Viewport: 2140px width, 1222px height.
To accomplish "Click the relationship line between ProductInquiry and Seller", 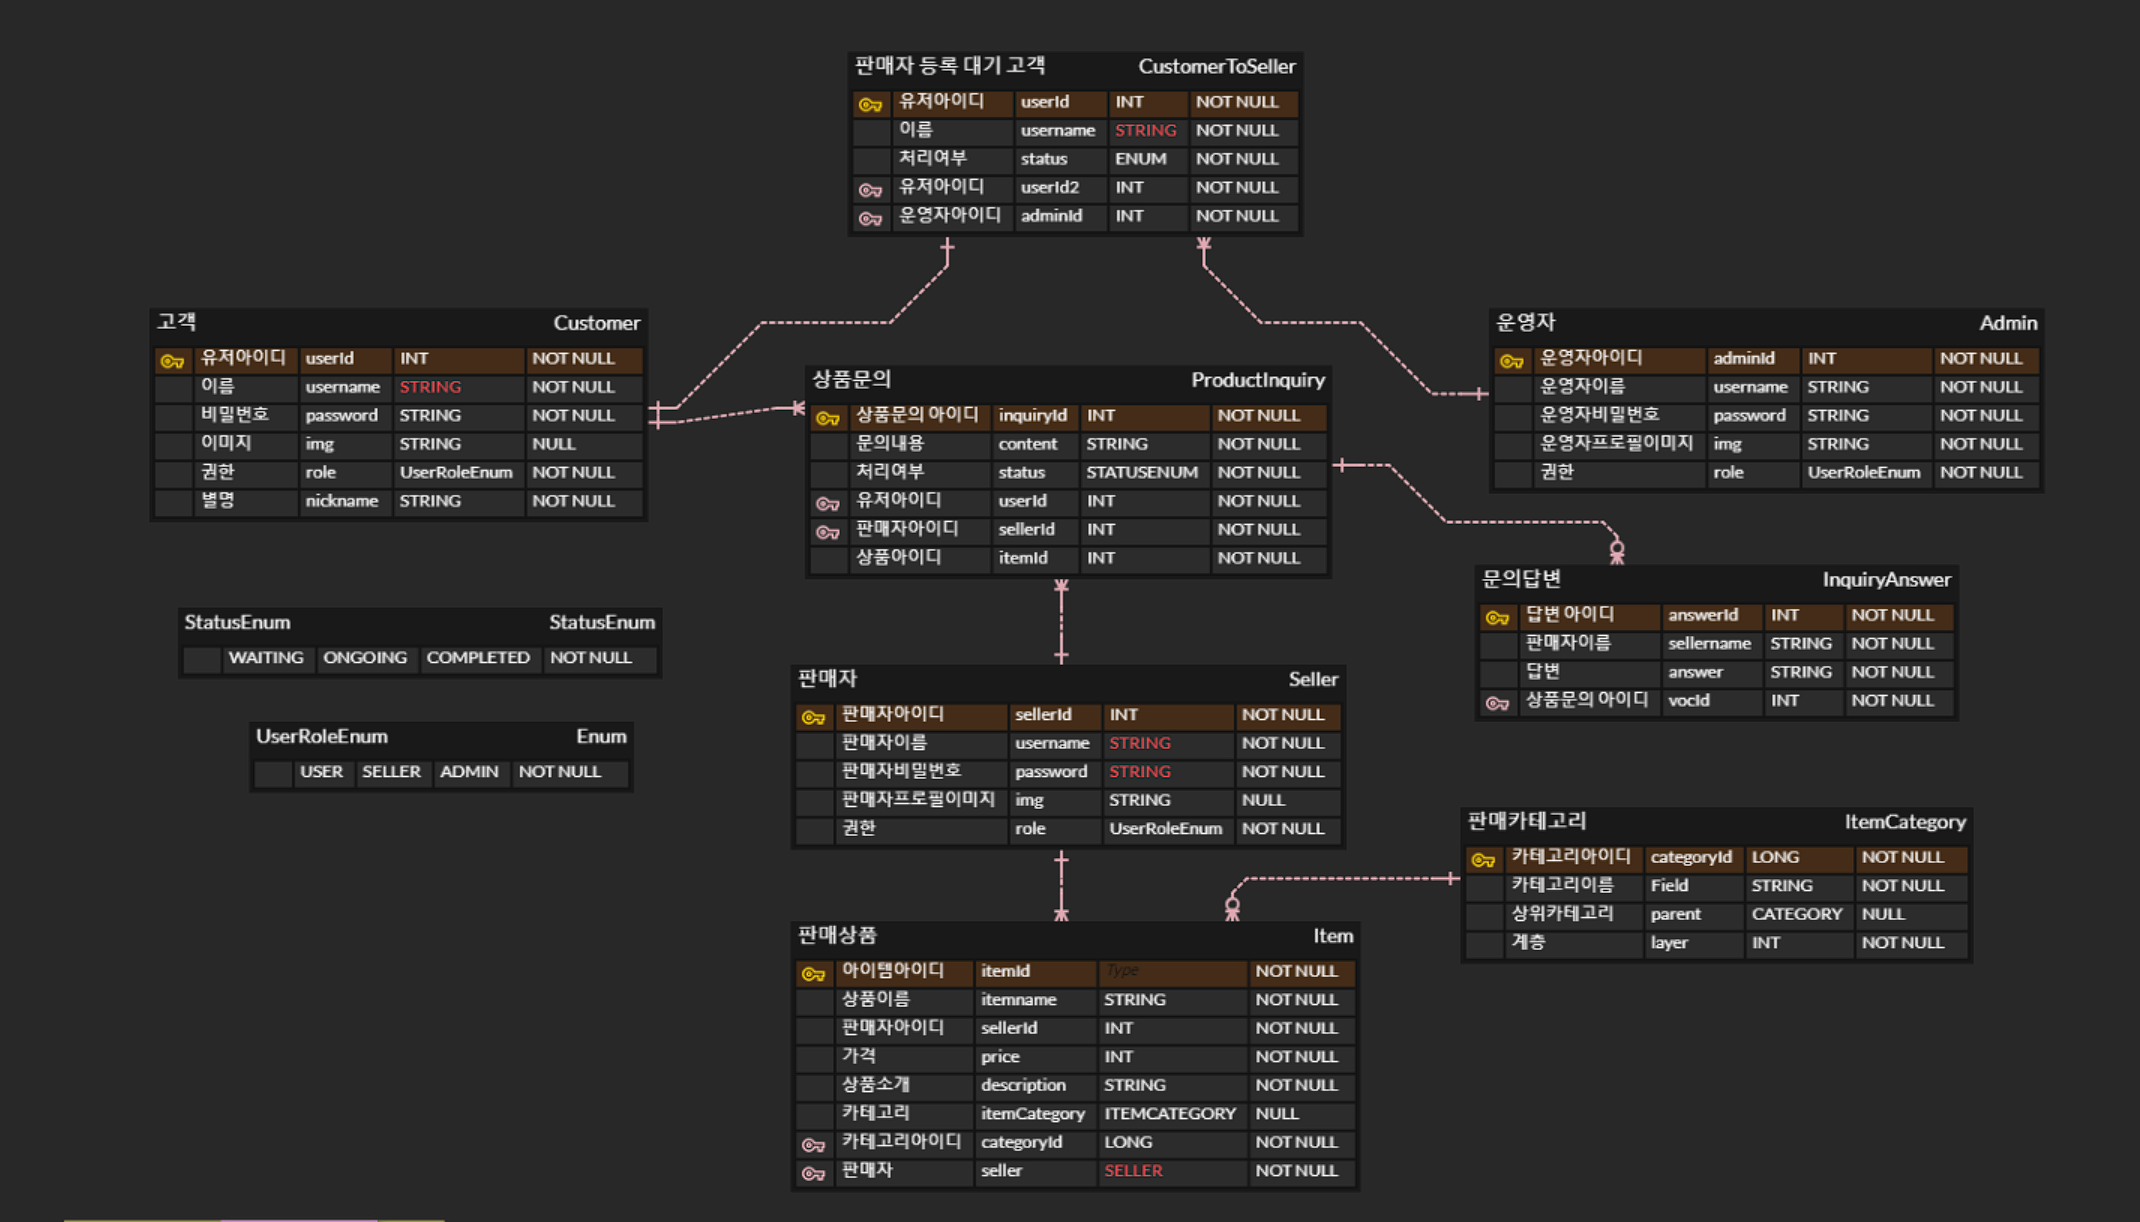I will tap(1061, 621).
